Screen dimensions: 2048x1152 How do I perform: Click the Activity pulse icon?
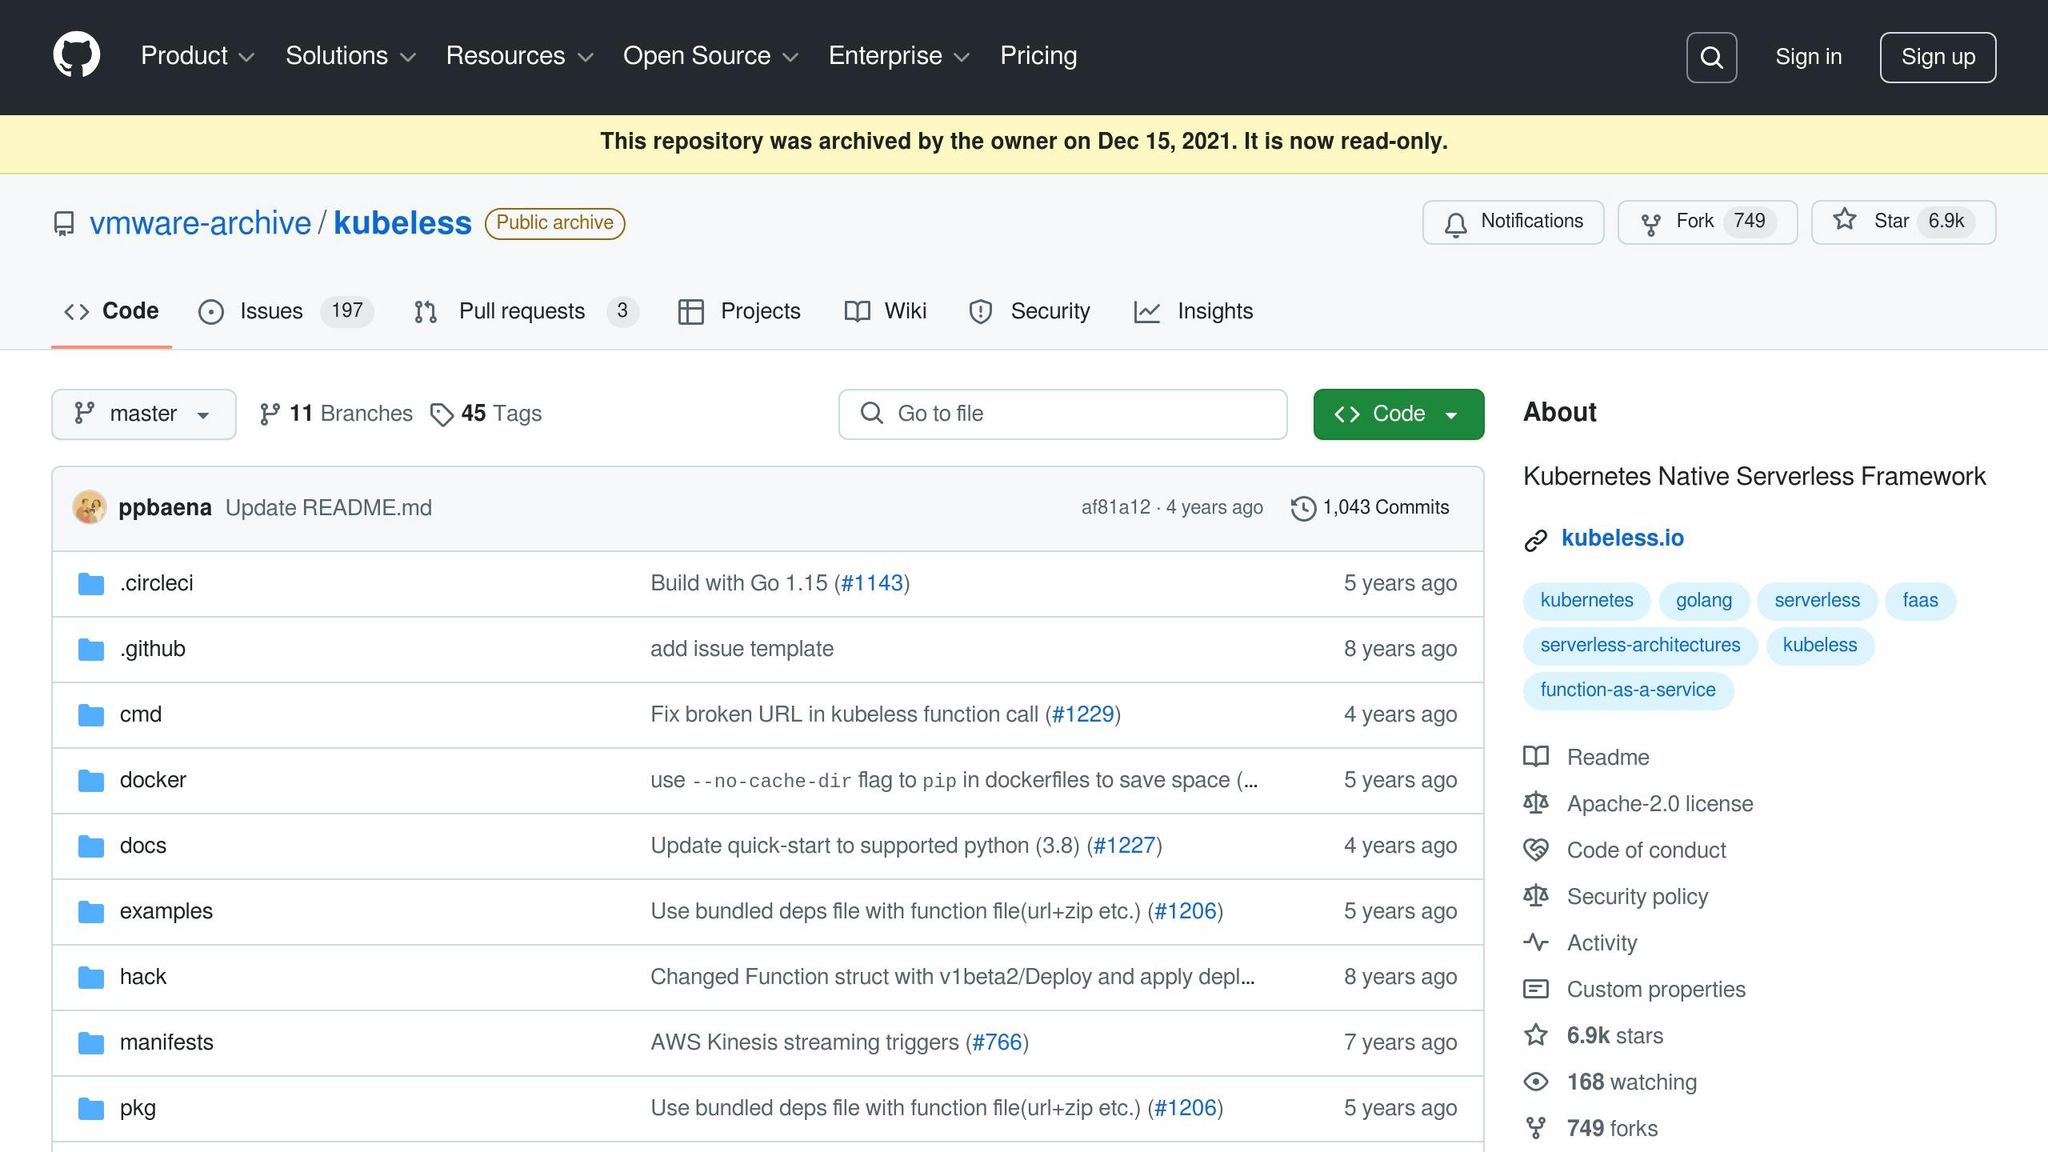point(1536,942)
